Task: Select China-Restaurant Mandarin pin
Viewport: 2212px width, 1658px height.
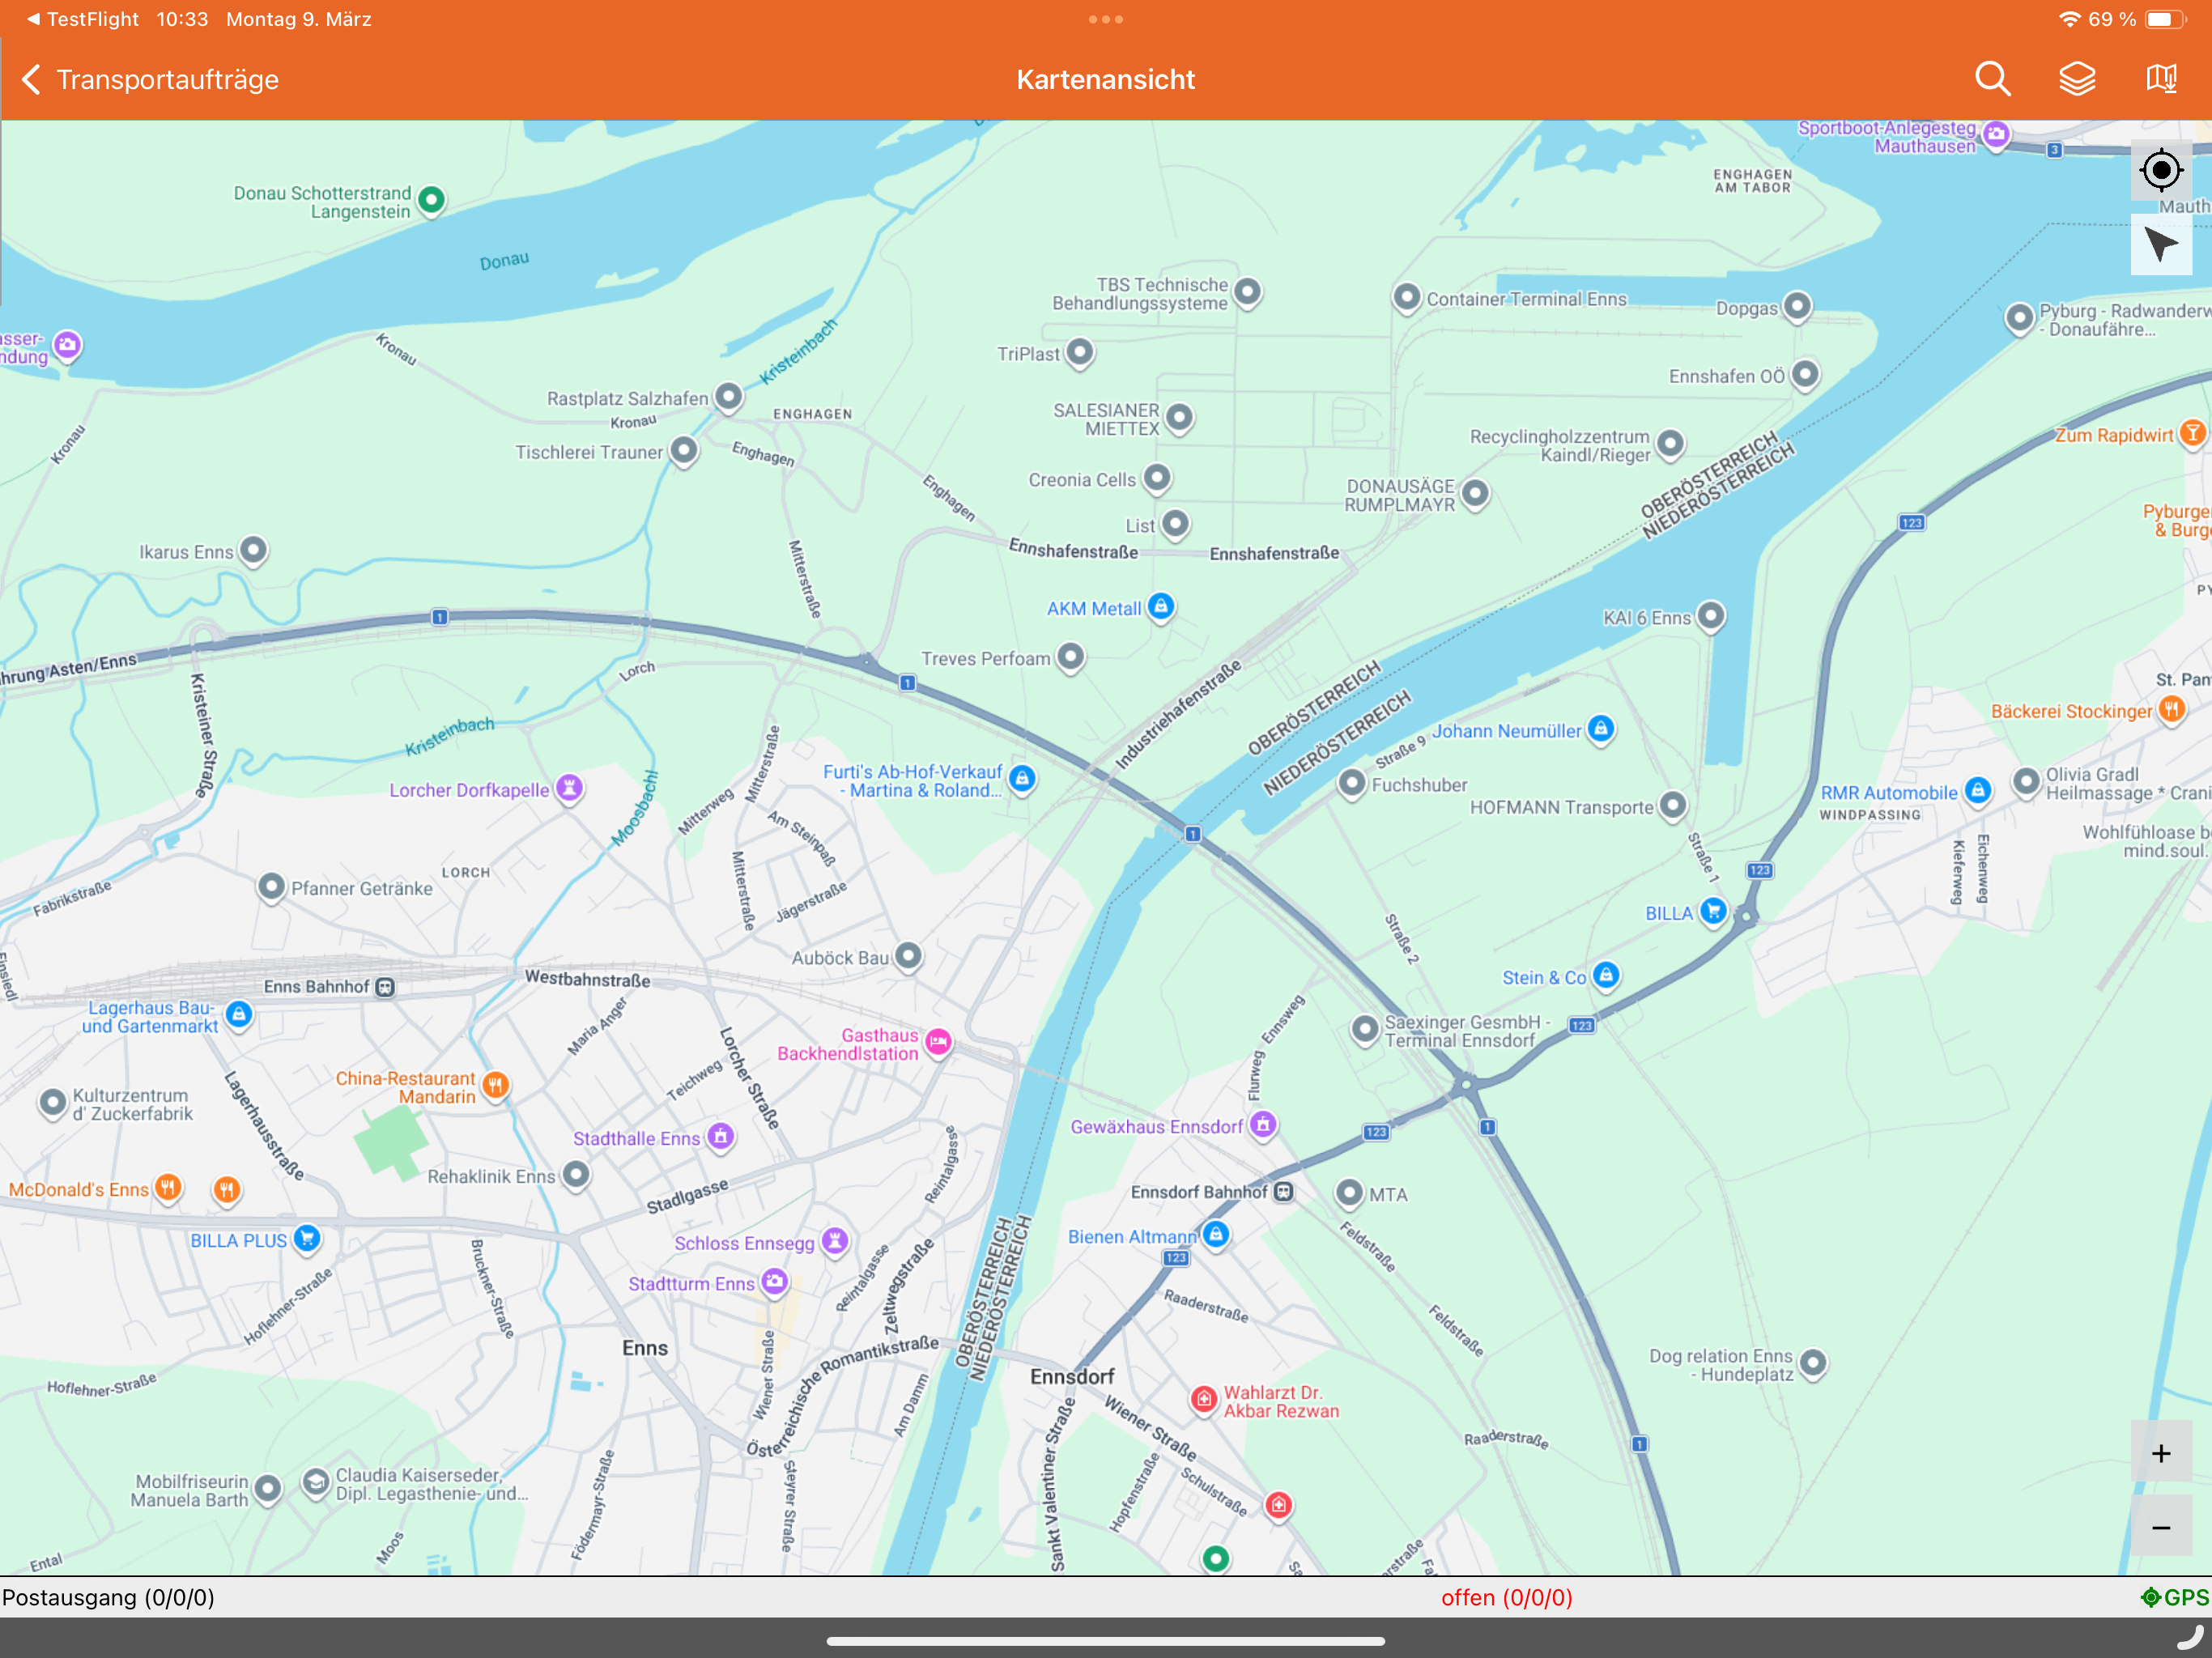Action: (x=495, y=1085)
